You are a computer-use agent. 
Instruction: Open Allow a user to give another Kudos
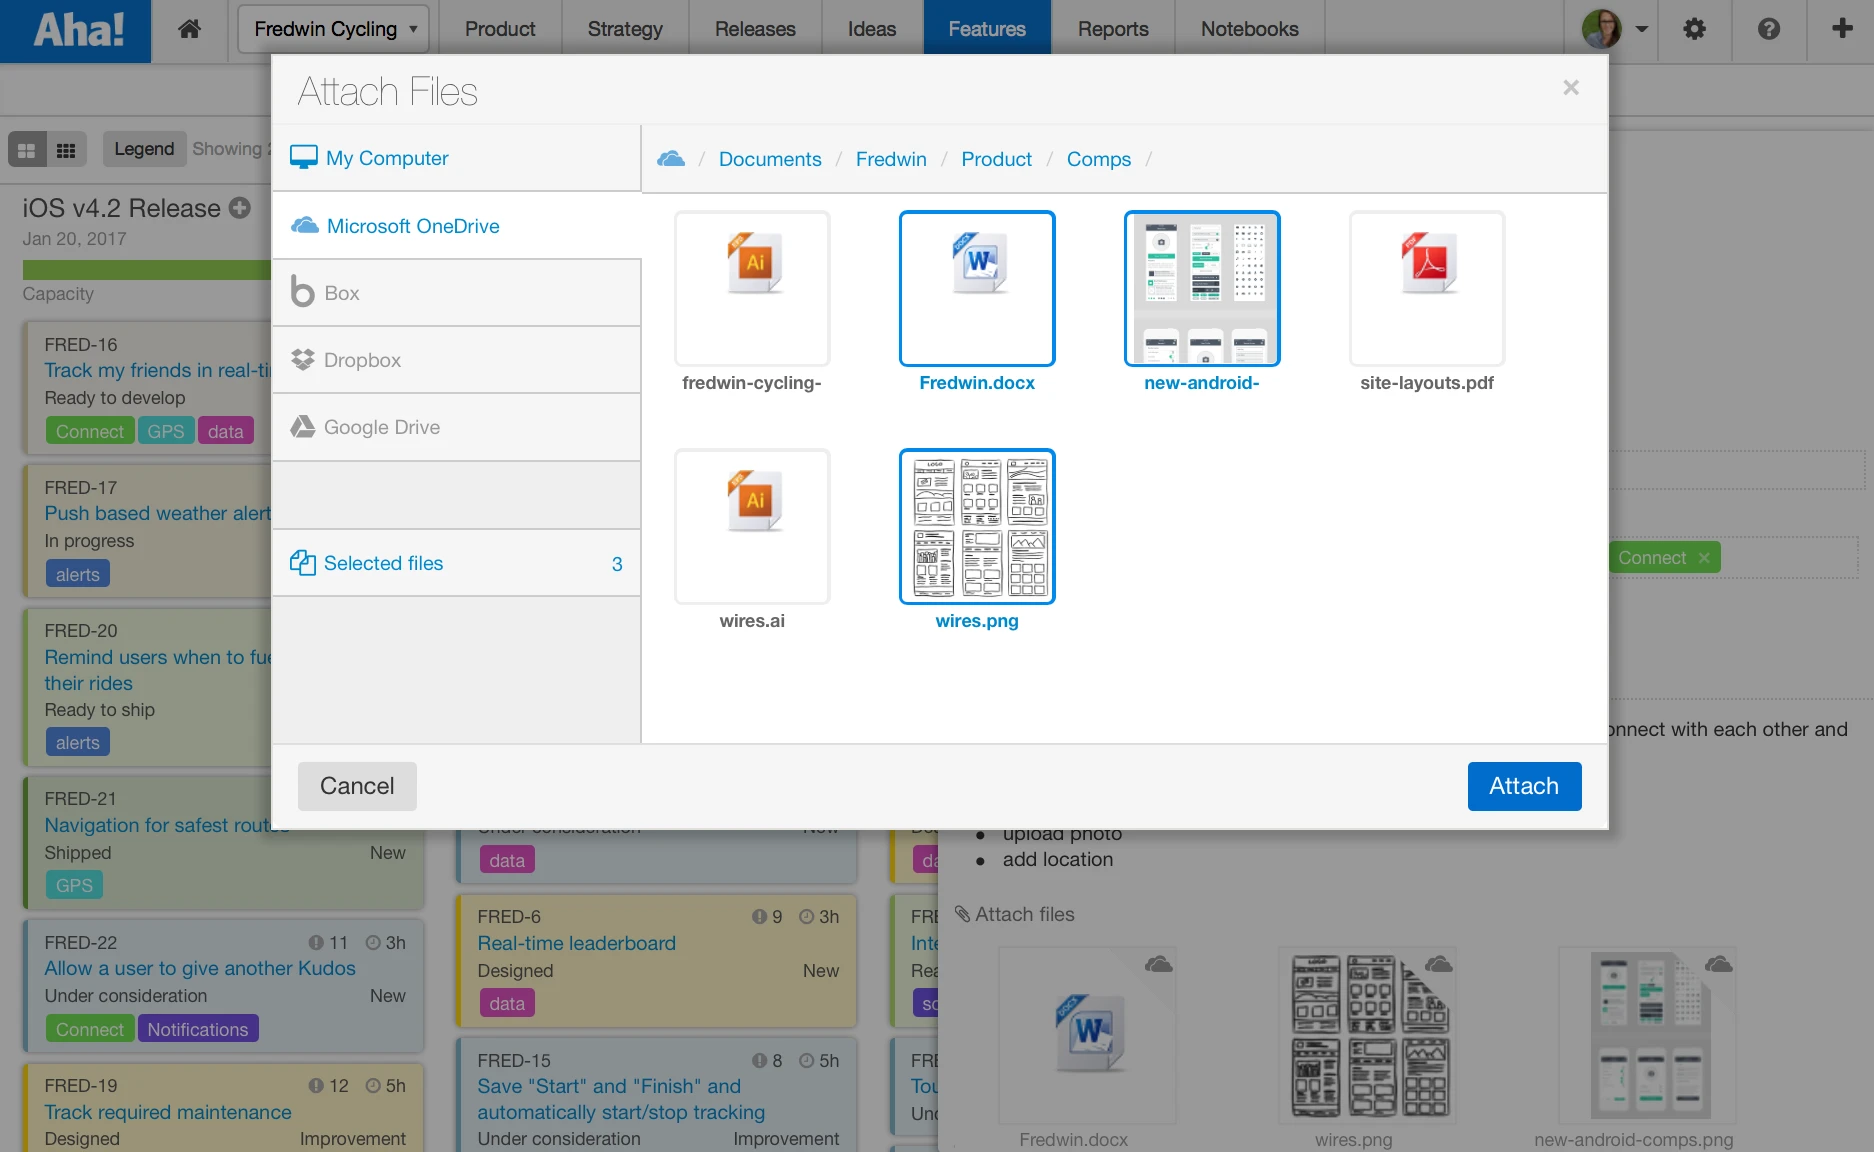[x=200, y=968]
